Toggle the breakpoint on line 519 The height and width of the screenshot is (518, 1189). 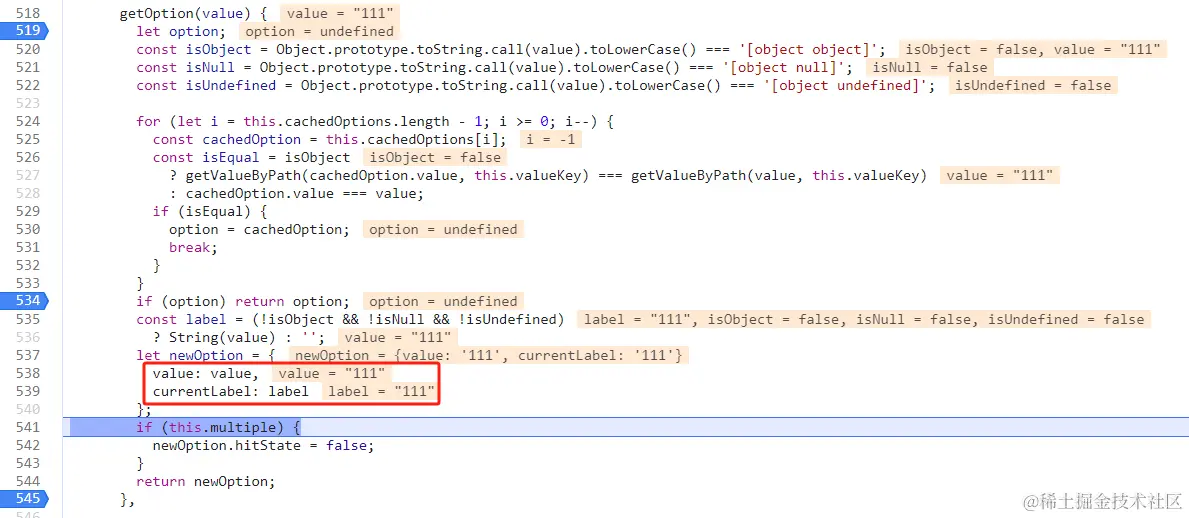pos(27,31)
